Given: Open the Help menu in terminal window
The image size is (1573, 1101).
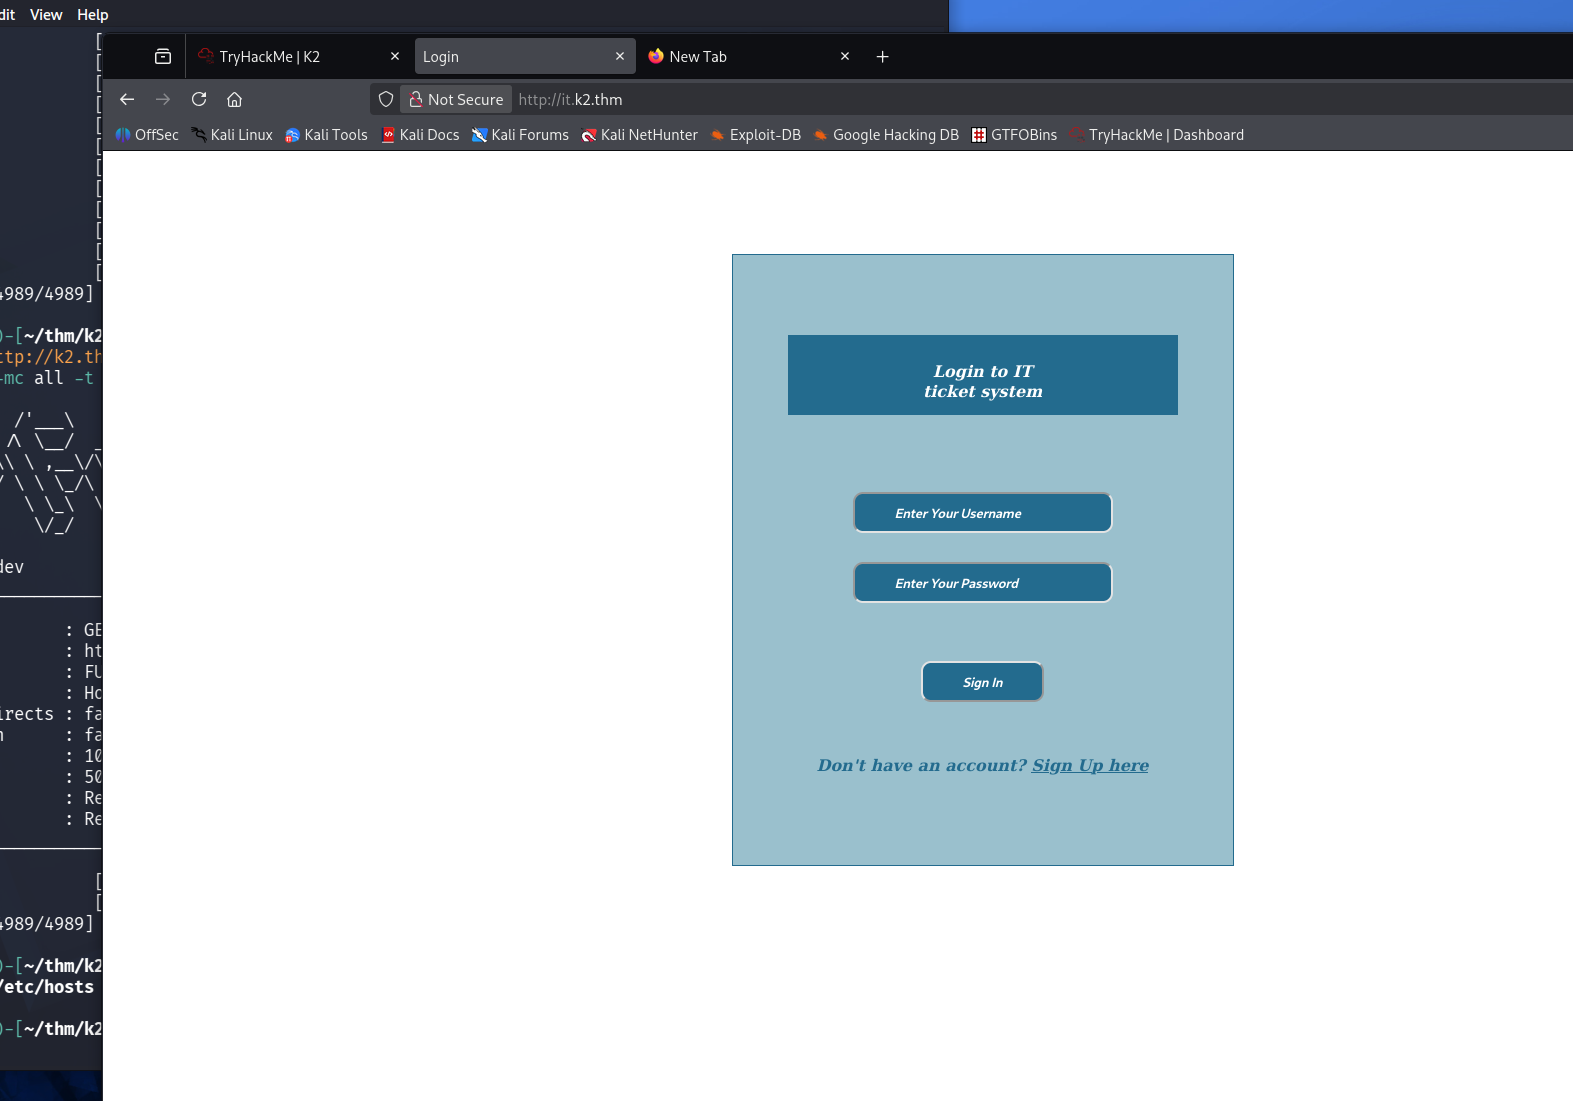Looking at the screenshot, I should pos(93,15).
